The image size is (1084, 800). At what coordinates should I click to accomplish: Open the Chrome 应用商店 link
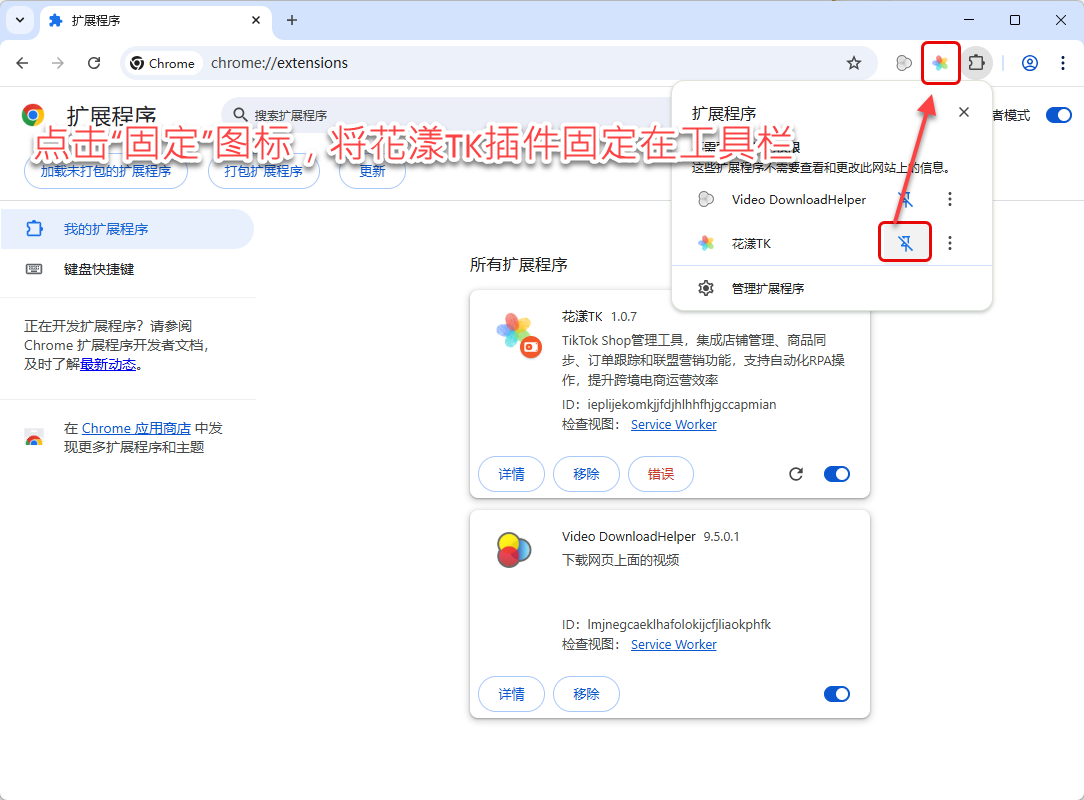tap(136, 429)
